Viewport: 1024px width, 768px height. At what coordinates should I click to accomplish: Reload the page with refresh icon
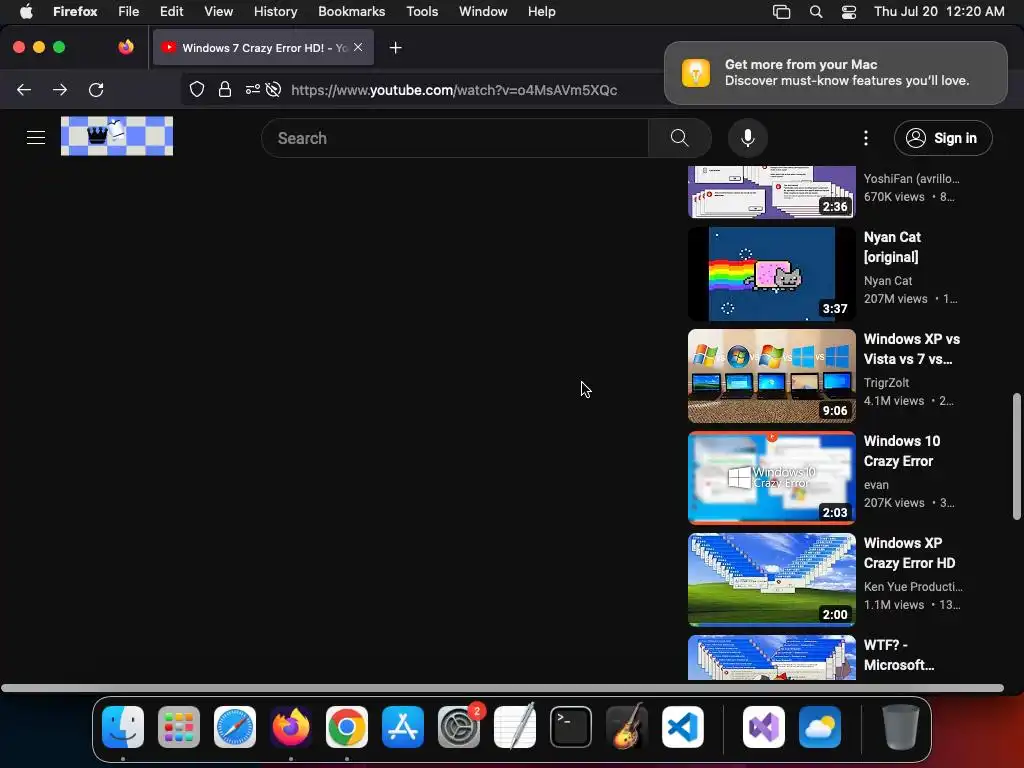pyautogui.click(x=96, y=89)
